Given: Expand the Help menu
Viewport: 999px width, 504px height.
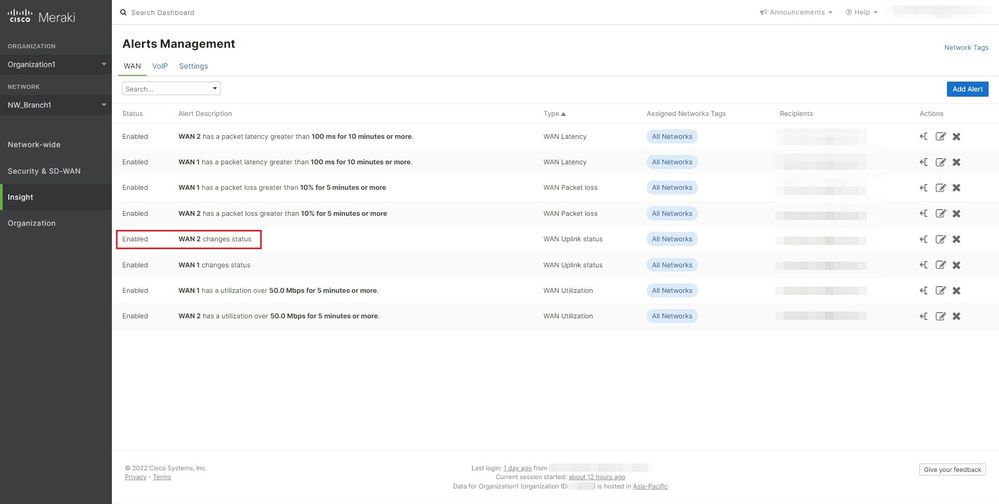Looking at the screenshot, I should [x=861, y=12].
